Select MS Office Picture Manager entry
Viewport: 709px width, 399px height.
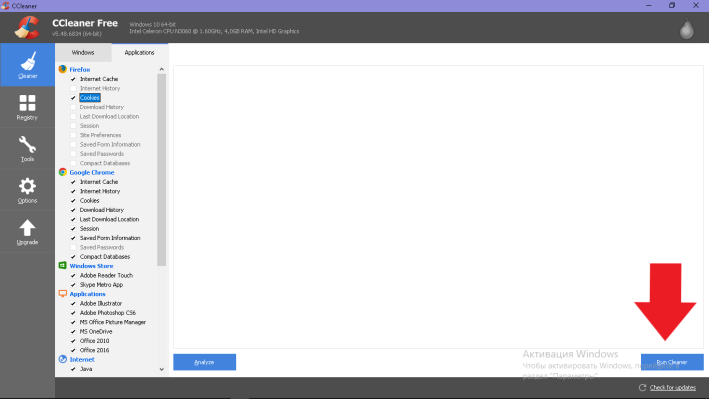coord(113,322)
